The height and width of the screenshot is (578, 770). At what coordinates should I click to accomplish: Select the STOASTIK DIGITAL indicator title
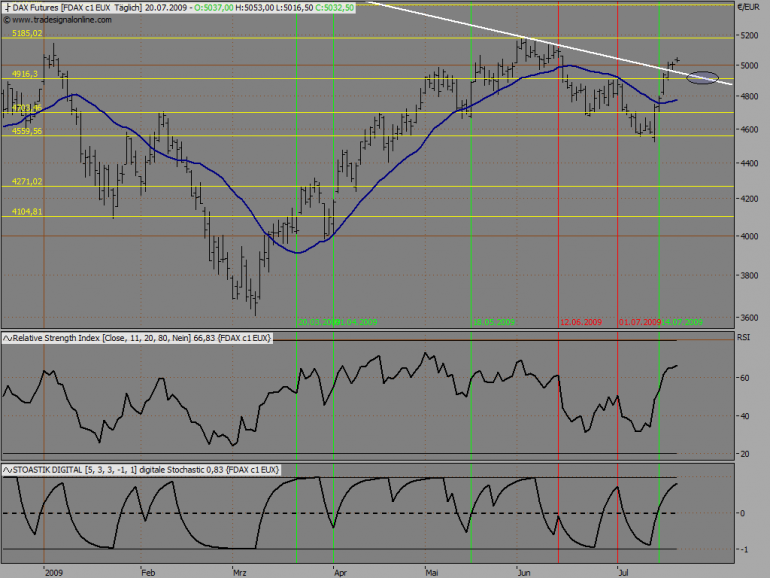[x=146, y=470]
